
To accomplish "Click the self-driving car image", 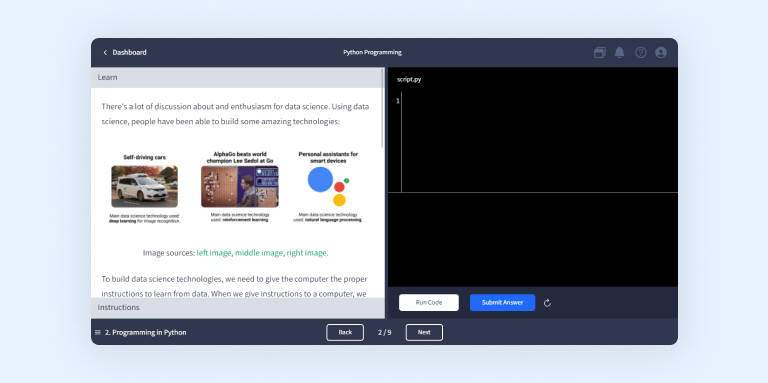I will (x=144, y=186).
